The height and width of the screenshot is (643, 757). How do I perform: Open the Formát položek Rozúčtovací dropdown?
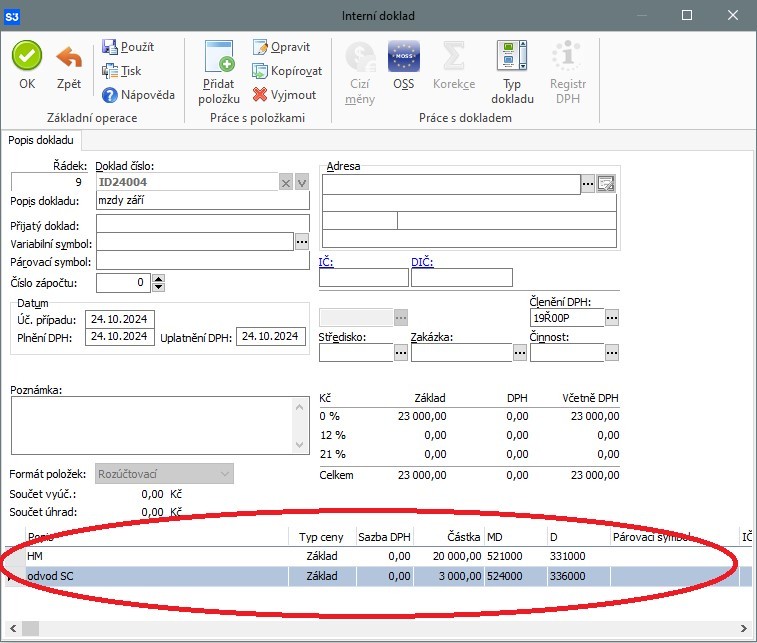point(164,474)
